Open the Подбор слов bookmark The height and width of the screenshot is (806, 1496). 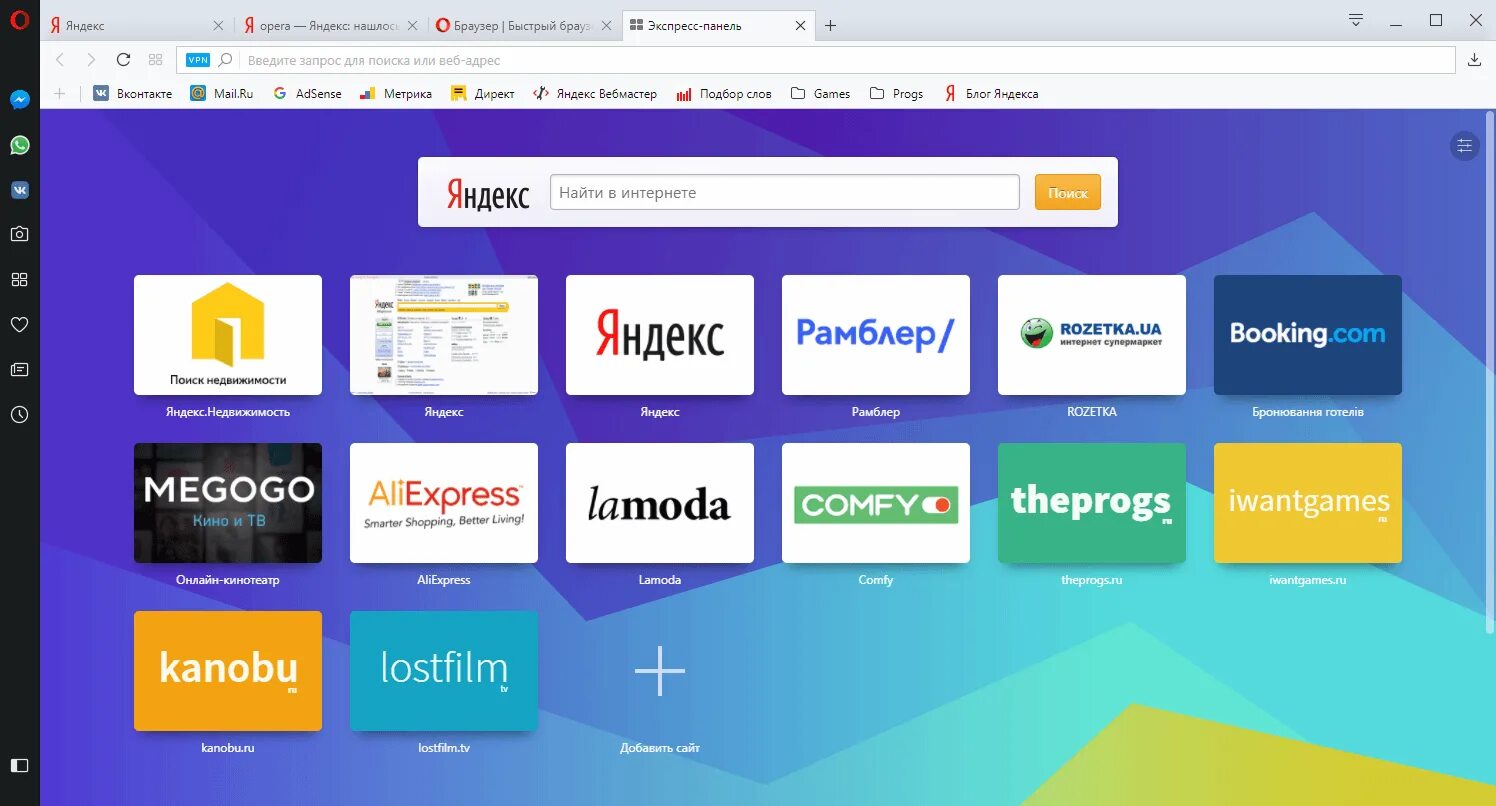pyautogui.click(x=724, y=93)
